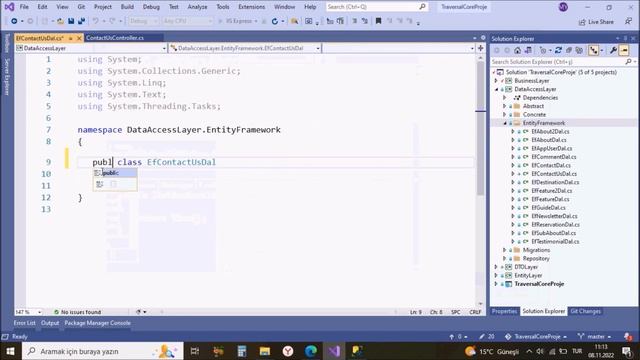Select 'public' in the IntelliSense list
Screen dimensions: 640x360
click(x=115, y=173)
